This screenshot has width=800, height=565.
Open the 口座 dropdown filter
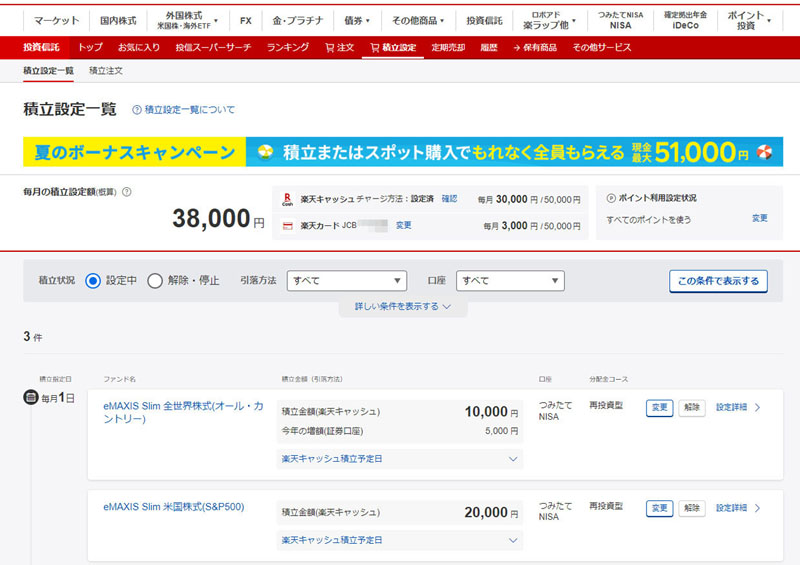510,281
